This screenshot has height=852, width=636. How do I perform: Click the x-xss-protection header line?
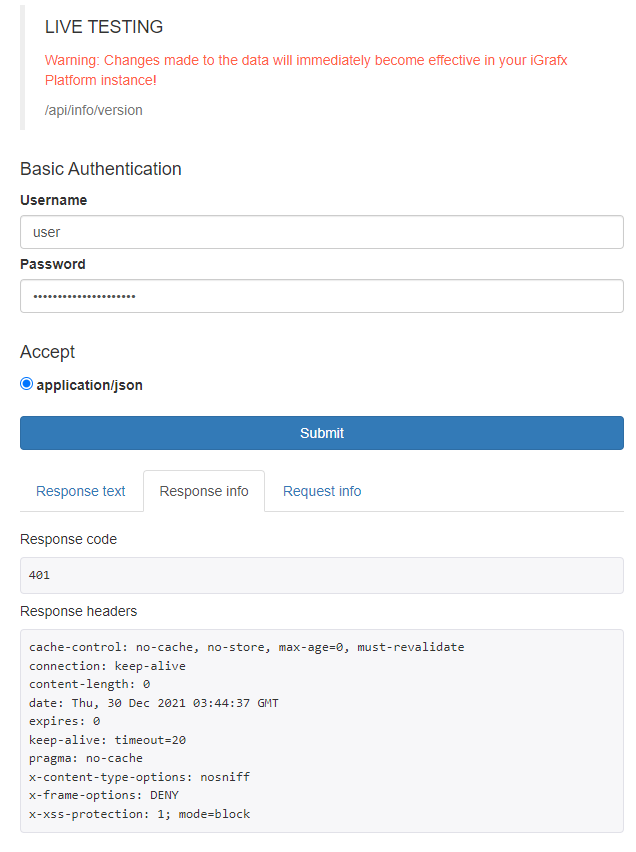click(140, 814)
